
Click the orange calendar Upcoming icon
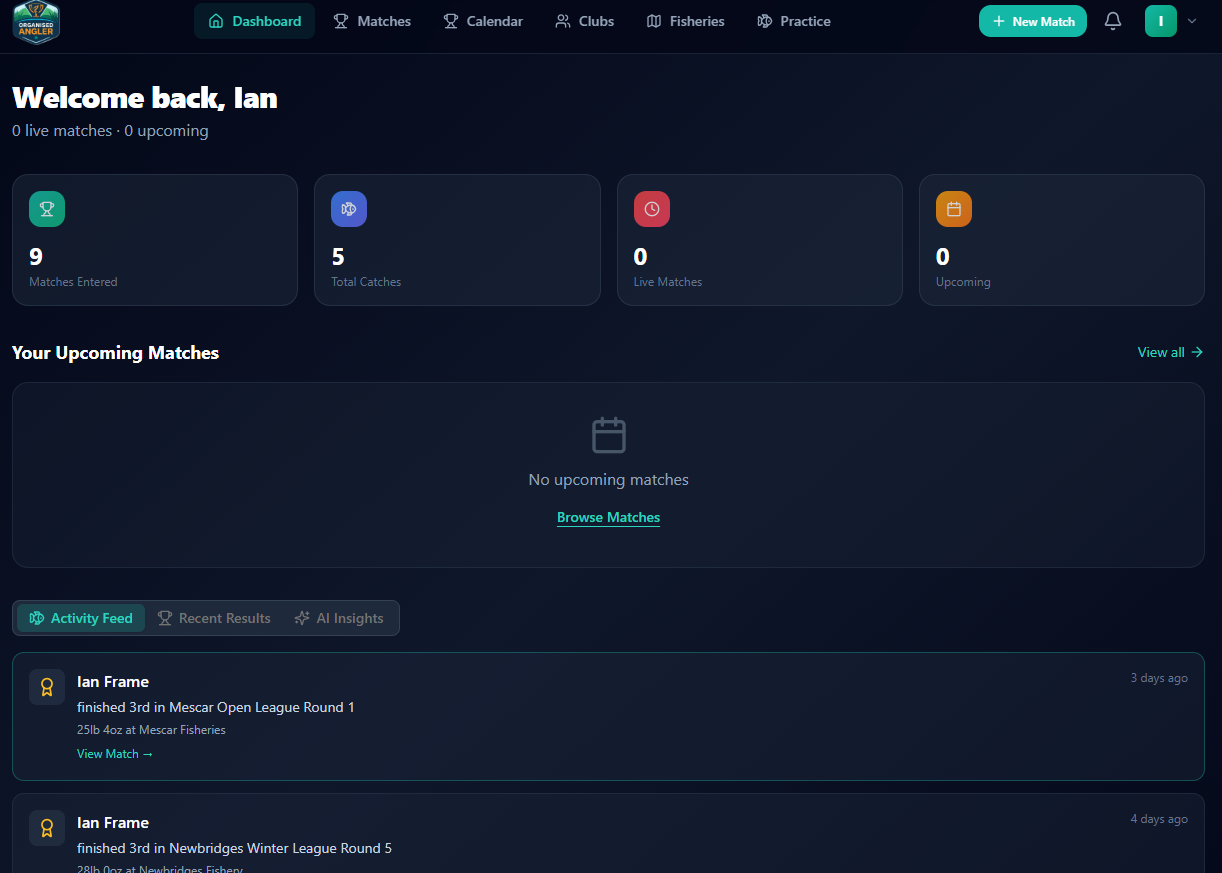[x=954, y=209]
